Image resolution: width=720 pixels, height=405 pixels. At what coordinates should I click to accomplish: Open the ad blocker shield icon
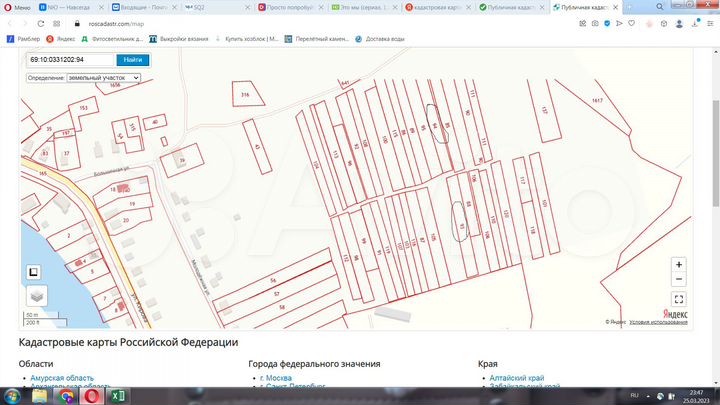607,23
